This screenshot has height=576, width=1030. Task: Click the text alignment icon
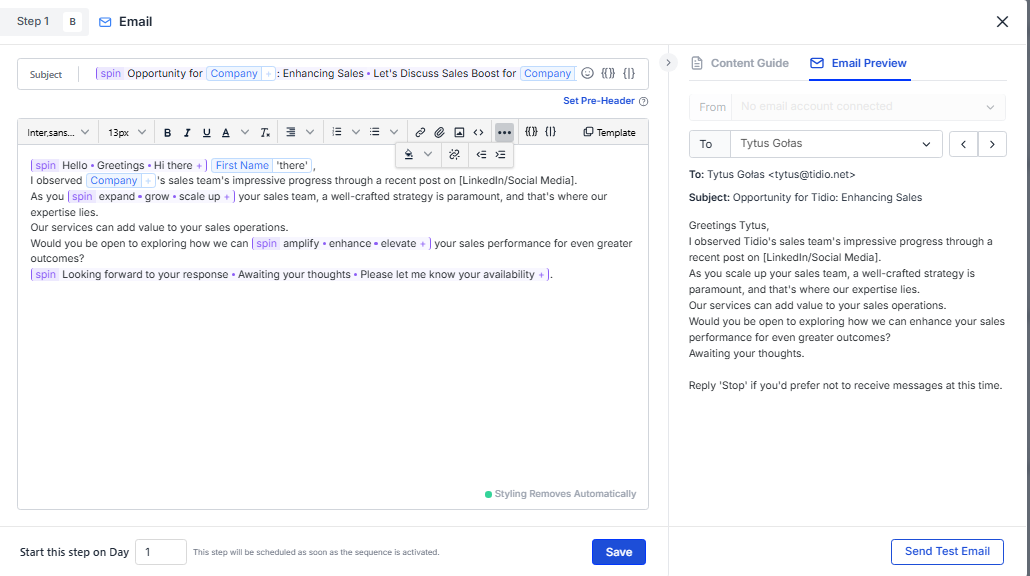pyautogui.click(x=290, y=132)
